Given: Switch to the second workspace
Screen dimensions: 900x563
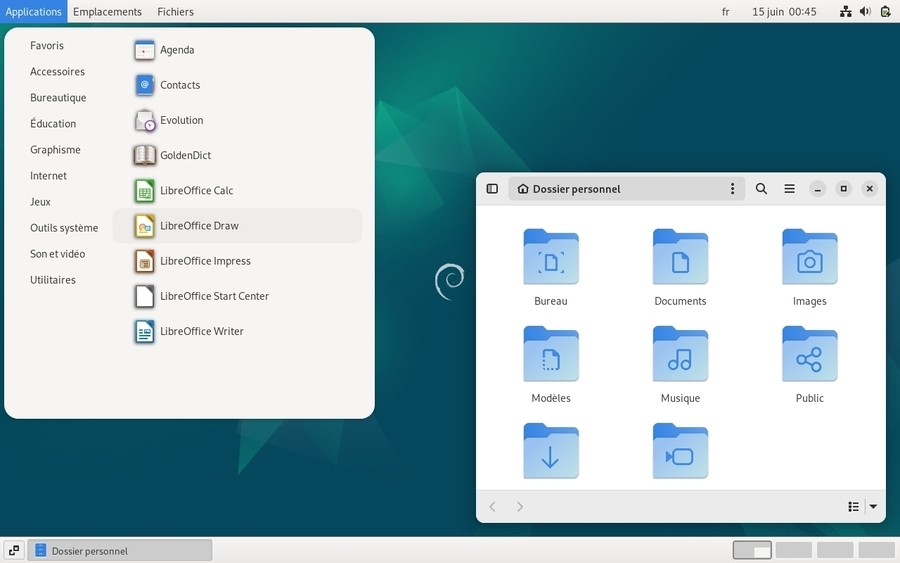Looking at the screenshot, I should [x=793, y=550].
